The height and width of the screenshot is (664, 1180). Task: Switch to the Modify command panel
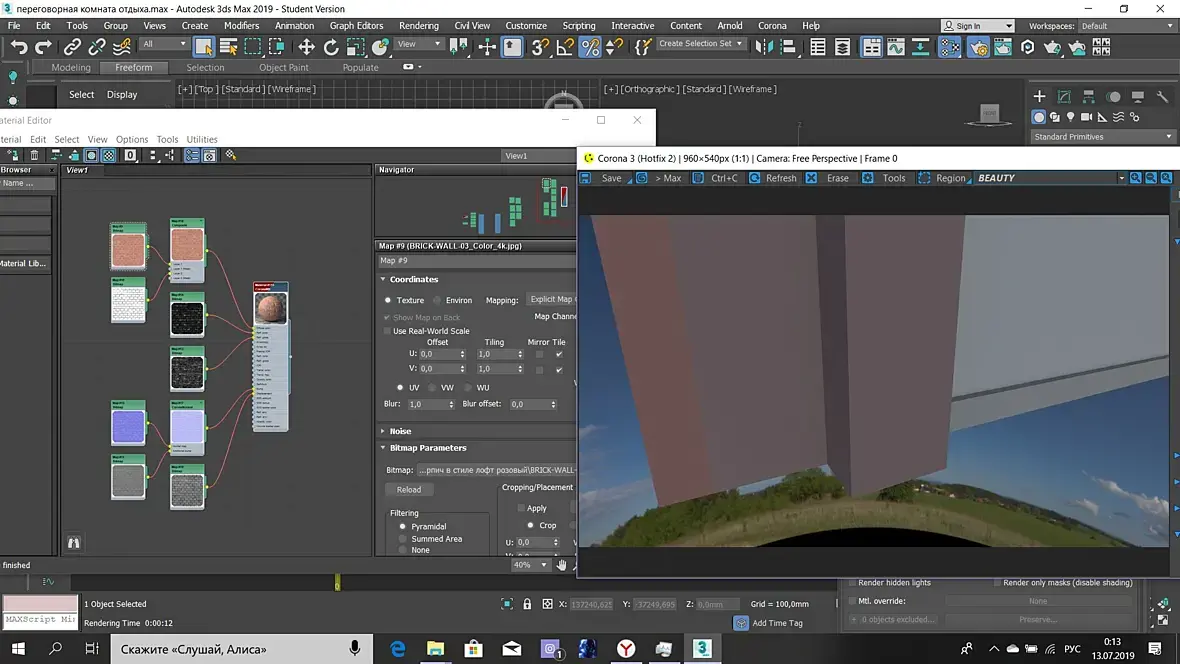click(1064, 97)
